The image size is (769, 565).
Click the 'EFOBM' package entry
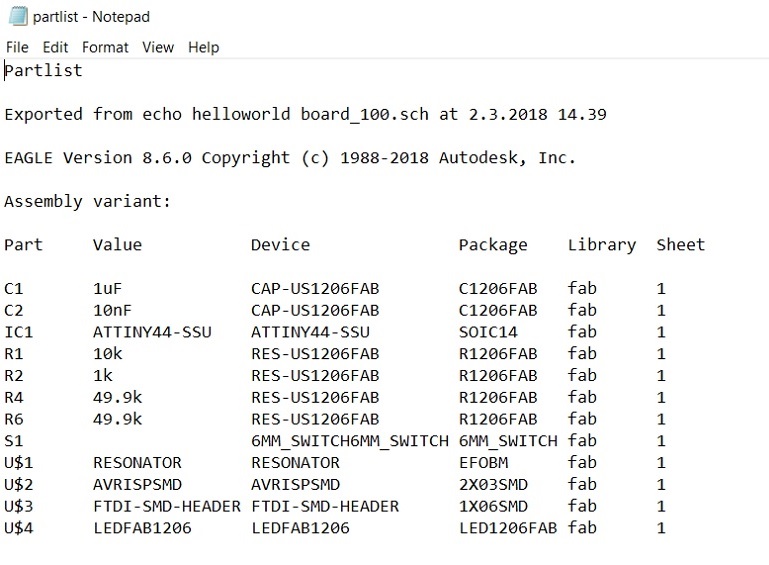tap(483, 463)
